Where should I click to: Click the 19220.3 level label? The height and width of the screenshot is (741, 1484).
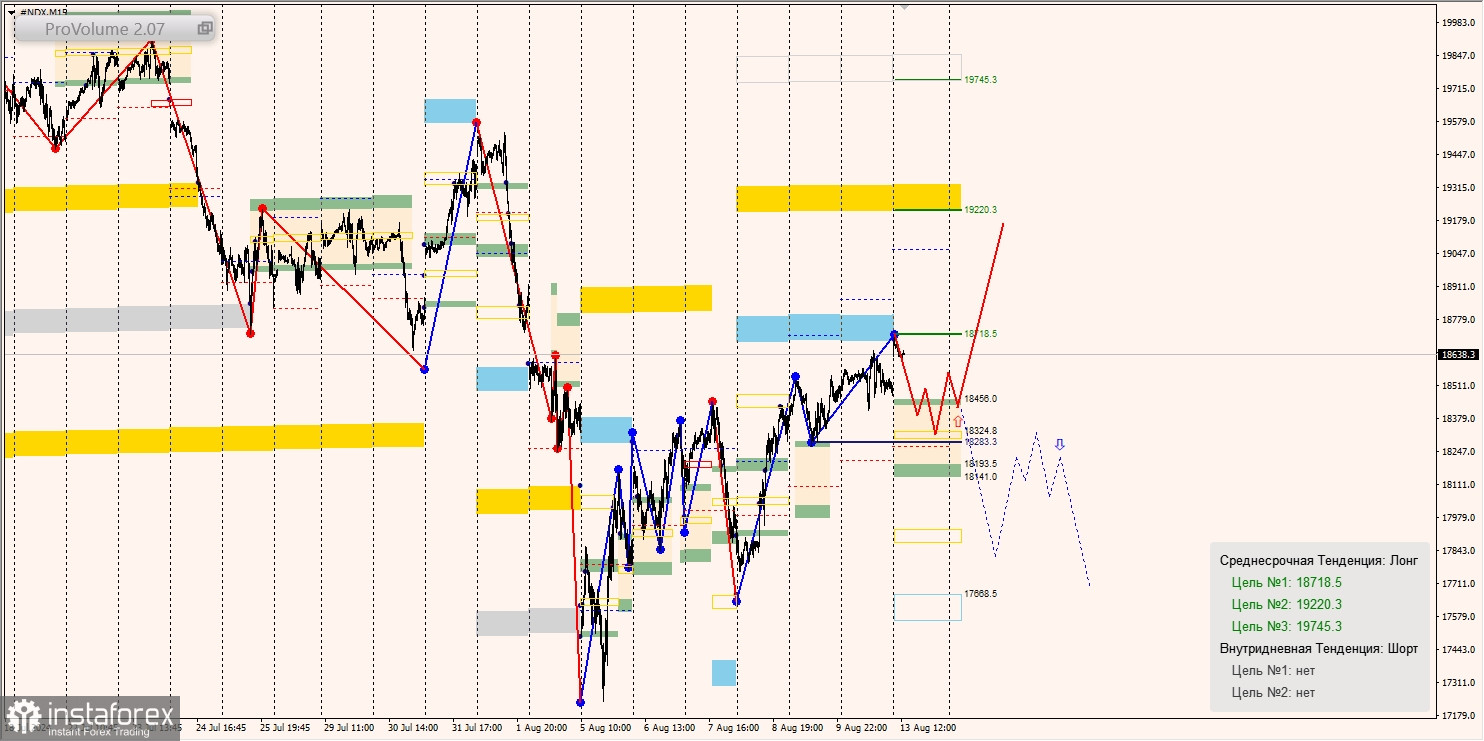pos(980,210)
